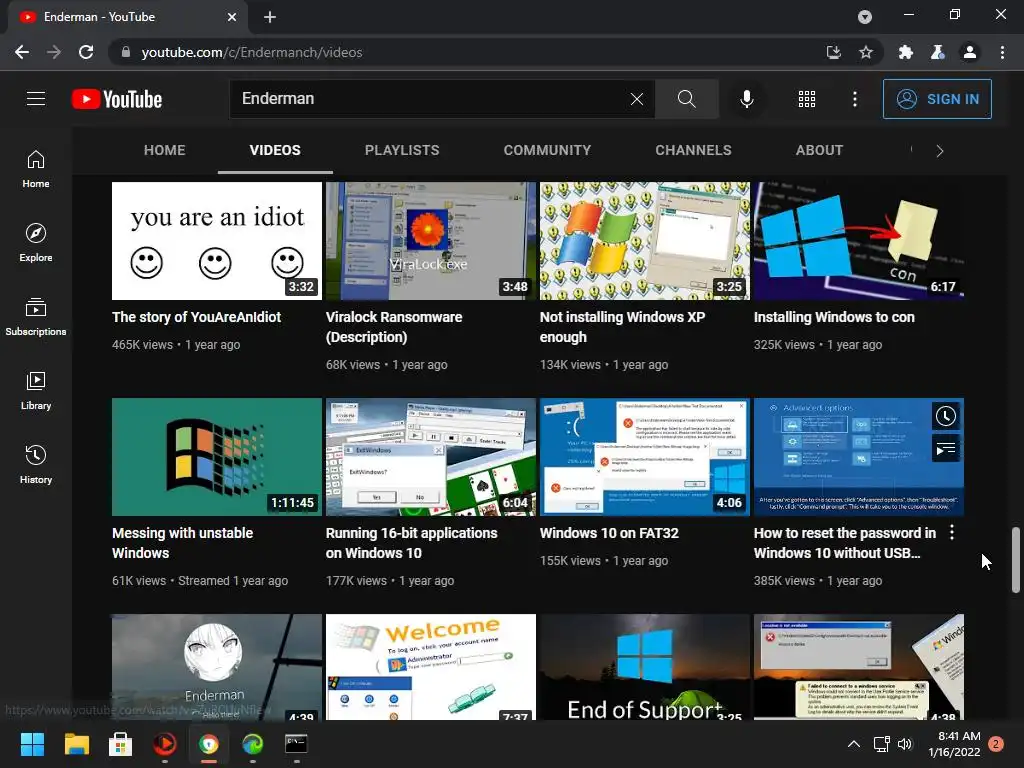The height and width of the screenshot is (768, 1024).
Task: Click the flask labs icon in the toolbar
Action: [x=938, y=52]
